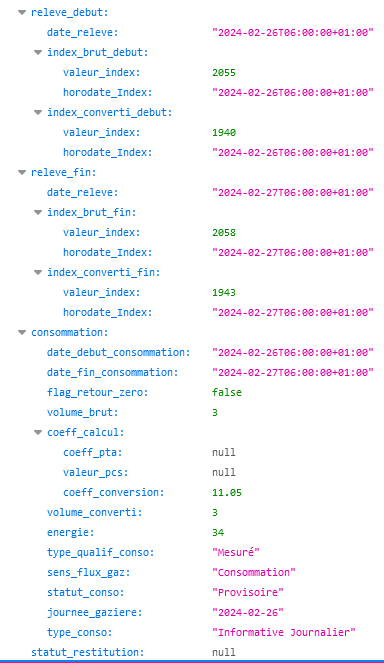Select the coeff_conversion key
The width and height of the screenshot is (384, 663).
(x=113, y=493)
